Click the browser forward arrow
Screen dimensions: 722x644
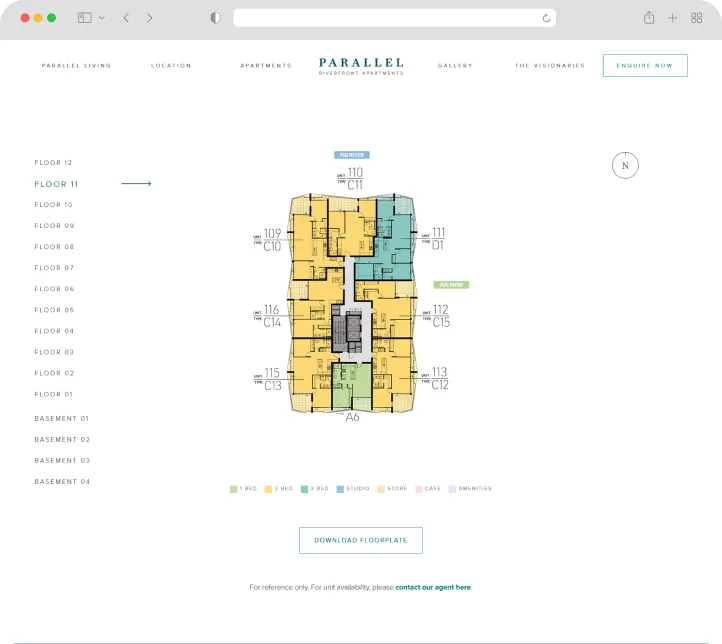pyautogui.click(x=150, y=18)
